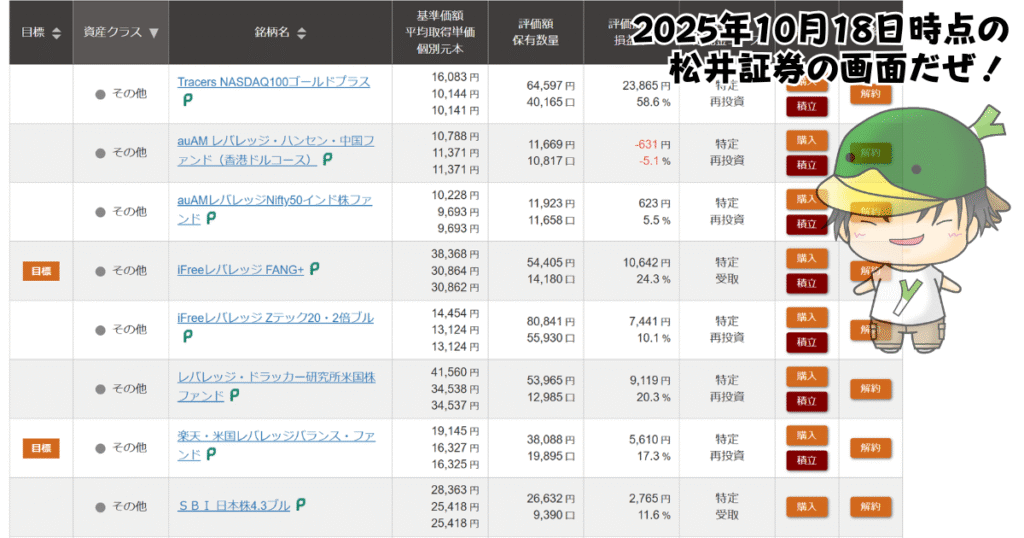1024x538 pixels.
Task: Open the Tracers NASDAQ100ゴールドプラス fund link
Action: [273, 82]
